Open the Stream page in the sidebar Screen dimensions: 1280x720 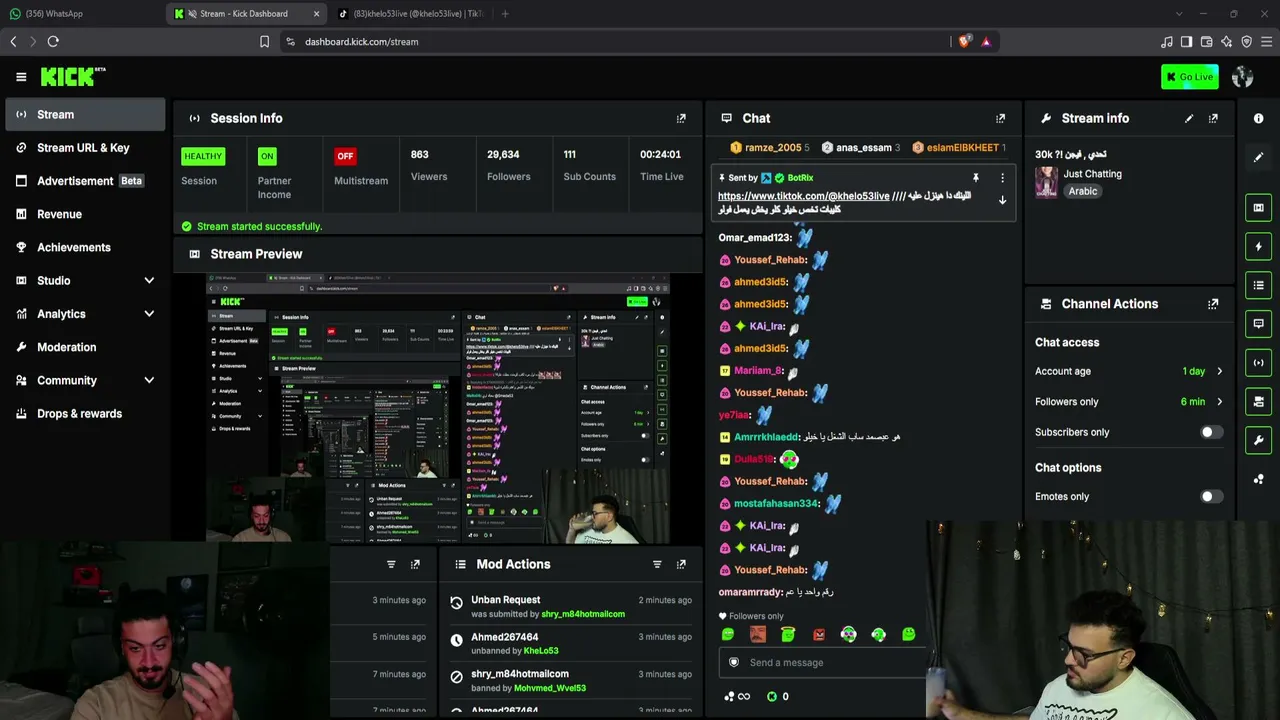[x=85, y=115]
